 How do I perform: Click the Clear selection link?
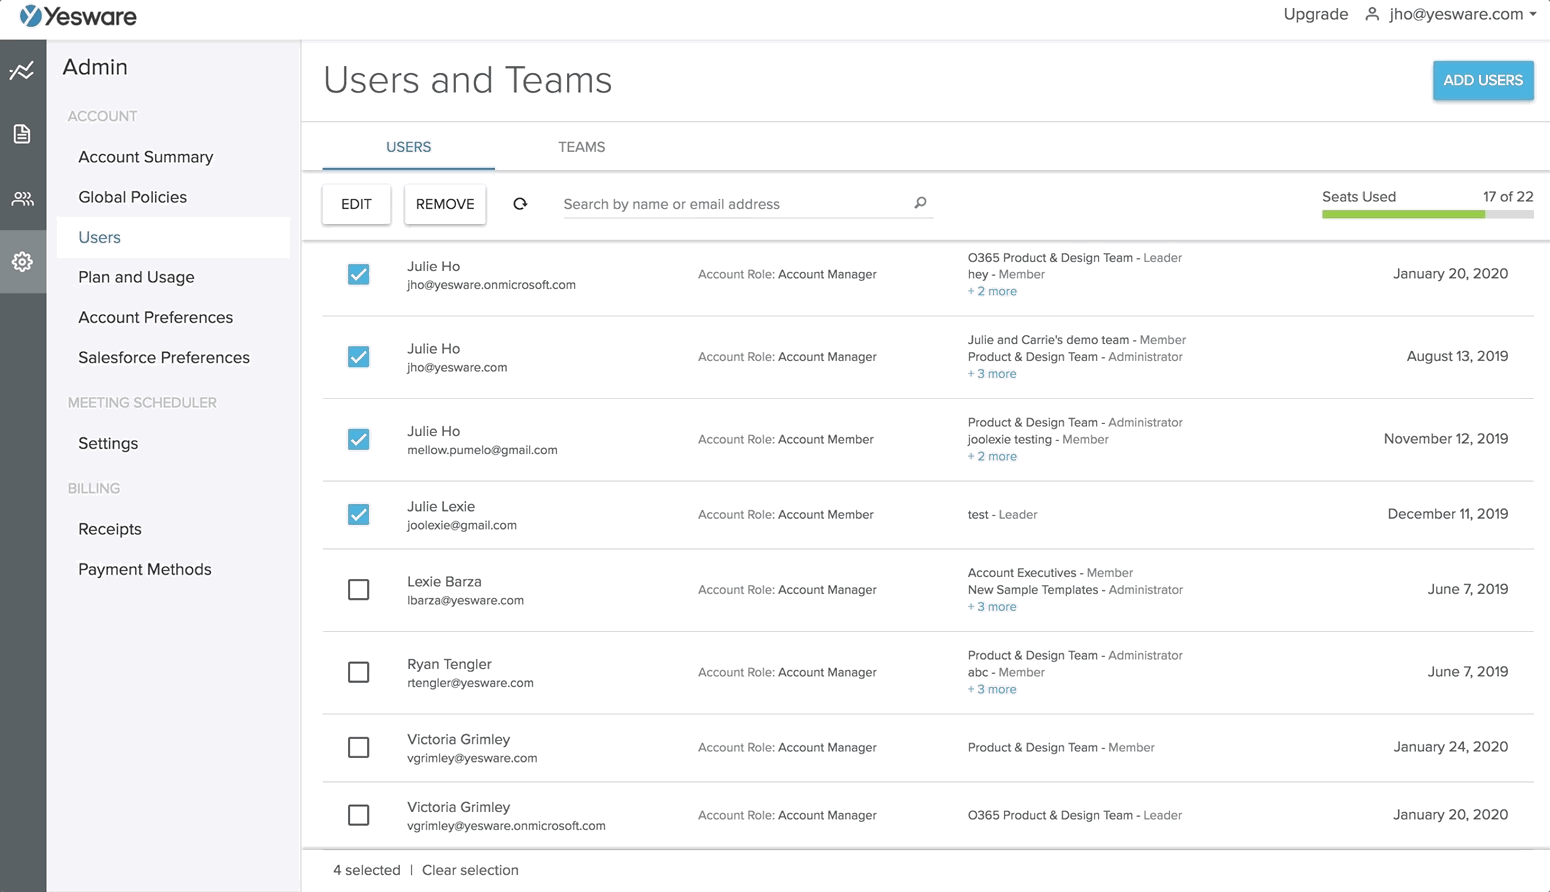pyautogui.click(x=470, y=870)
